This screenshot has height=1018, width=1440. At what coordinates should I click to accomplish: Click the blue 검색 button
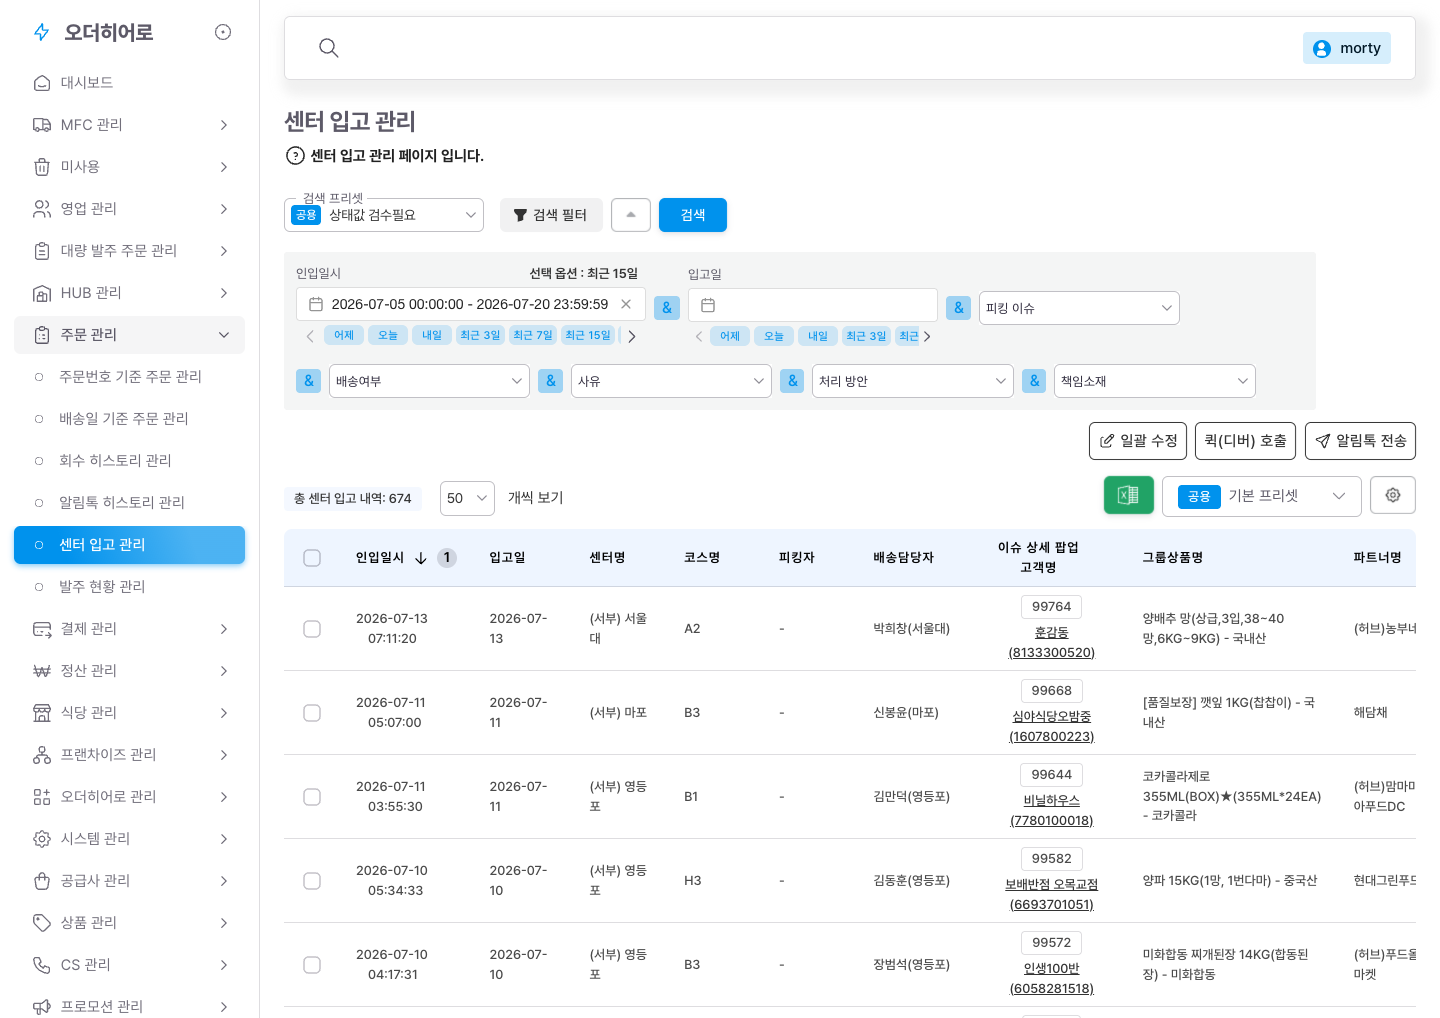[x=693, y=215]
